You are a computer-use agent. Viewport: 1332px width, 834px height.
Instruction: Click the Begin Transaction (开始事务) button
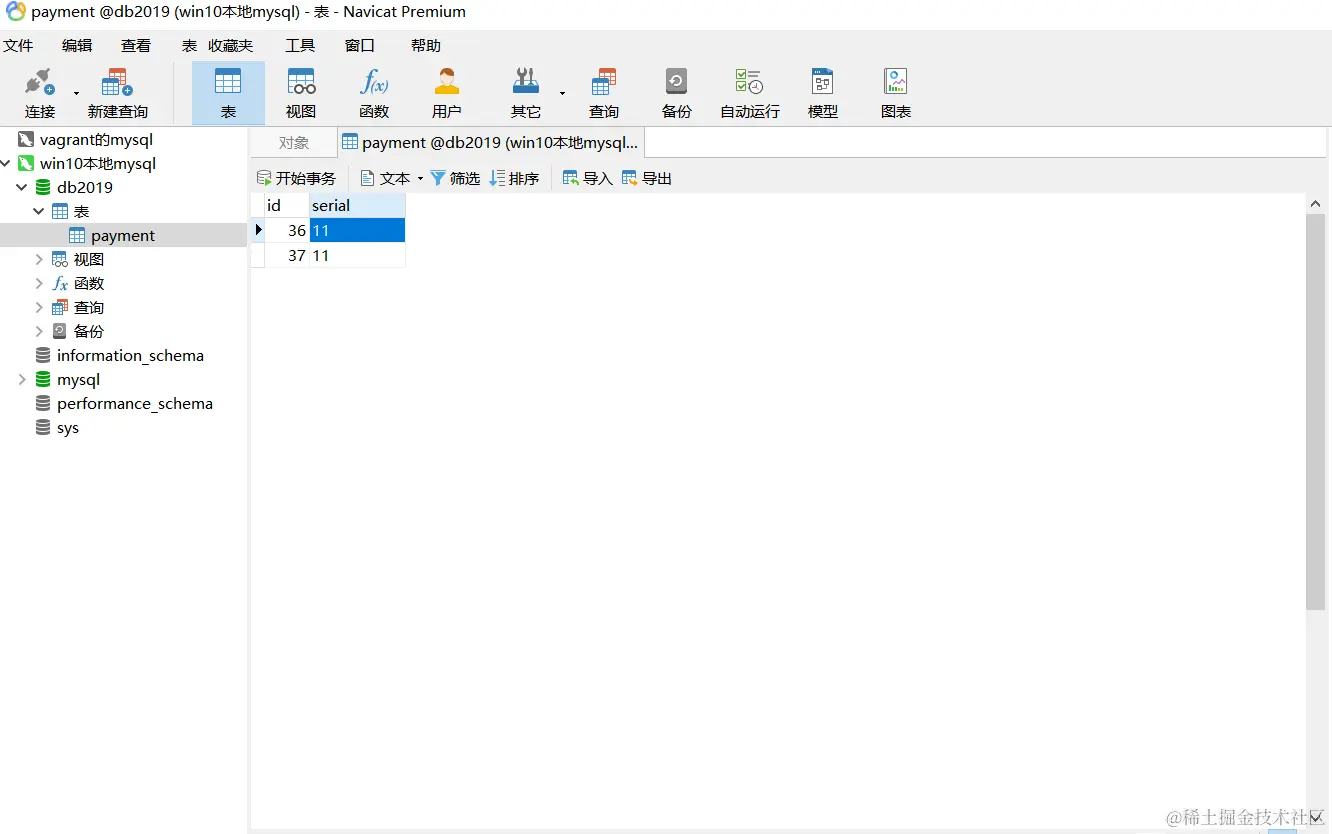pos(296,178)
